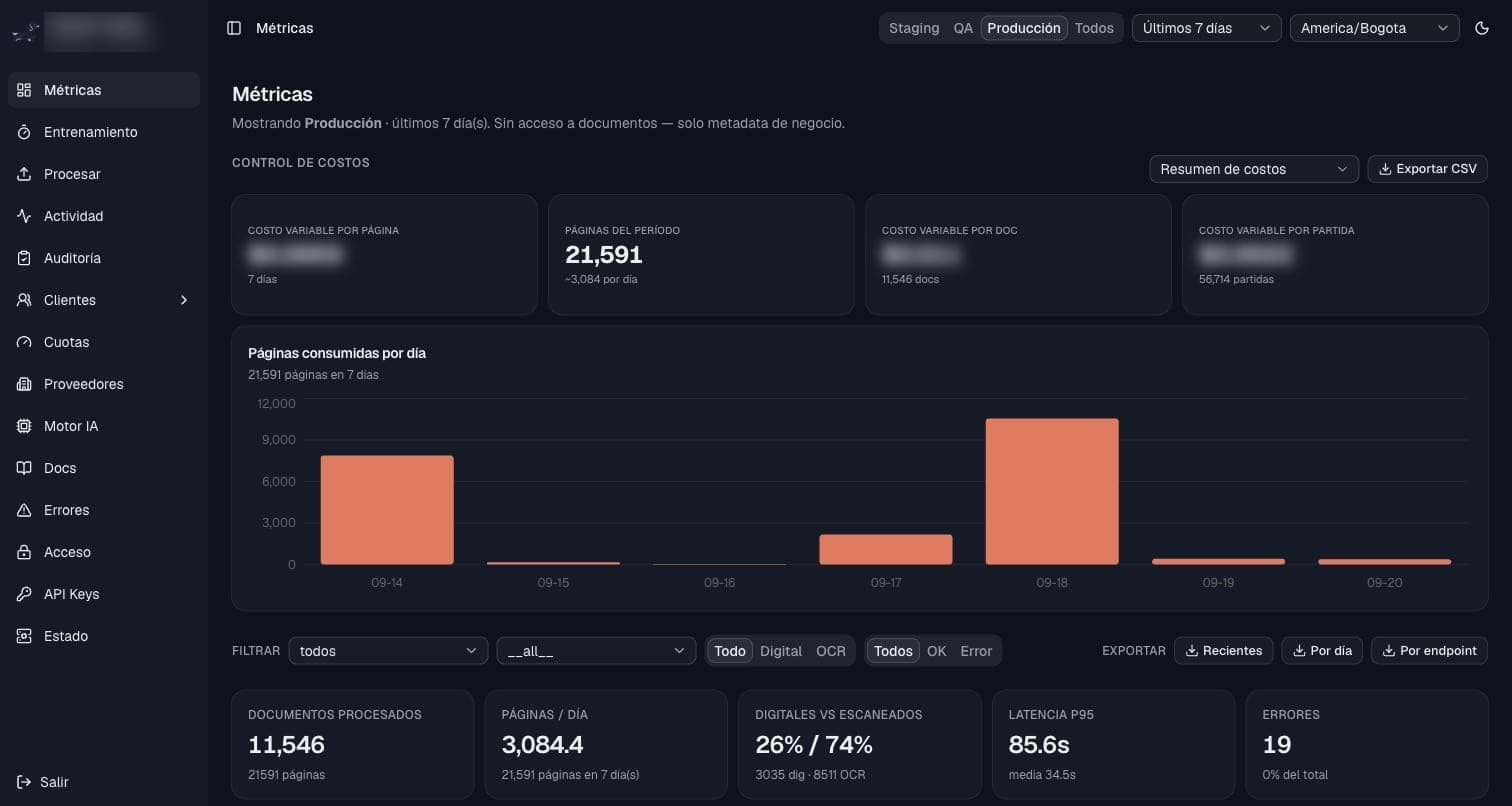Open the Últimos 7 días dropdown

pyautogui.click(x=1207, y=28)
